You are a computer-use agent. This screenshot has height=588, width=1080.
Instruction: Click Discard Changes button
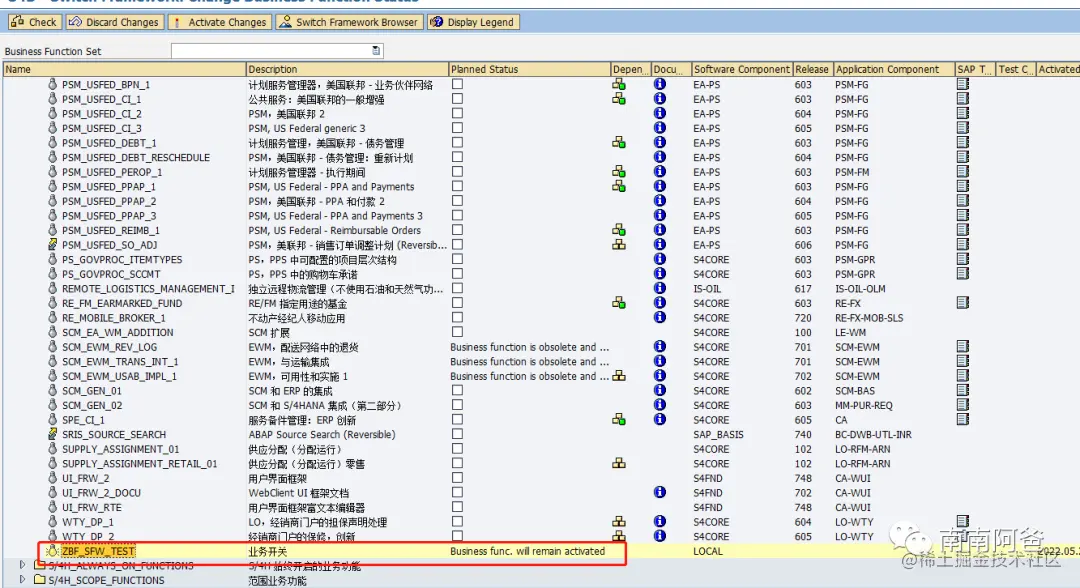pyautogui.click(x=114, y=22)
